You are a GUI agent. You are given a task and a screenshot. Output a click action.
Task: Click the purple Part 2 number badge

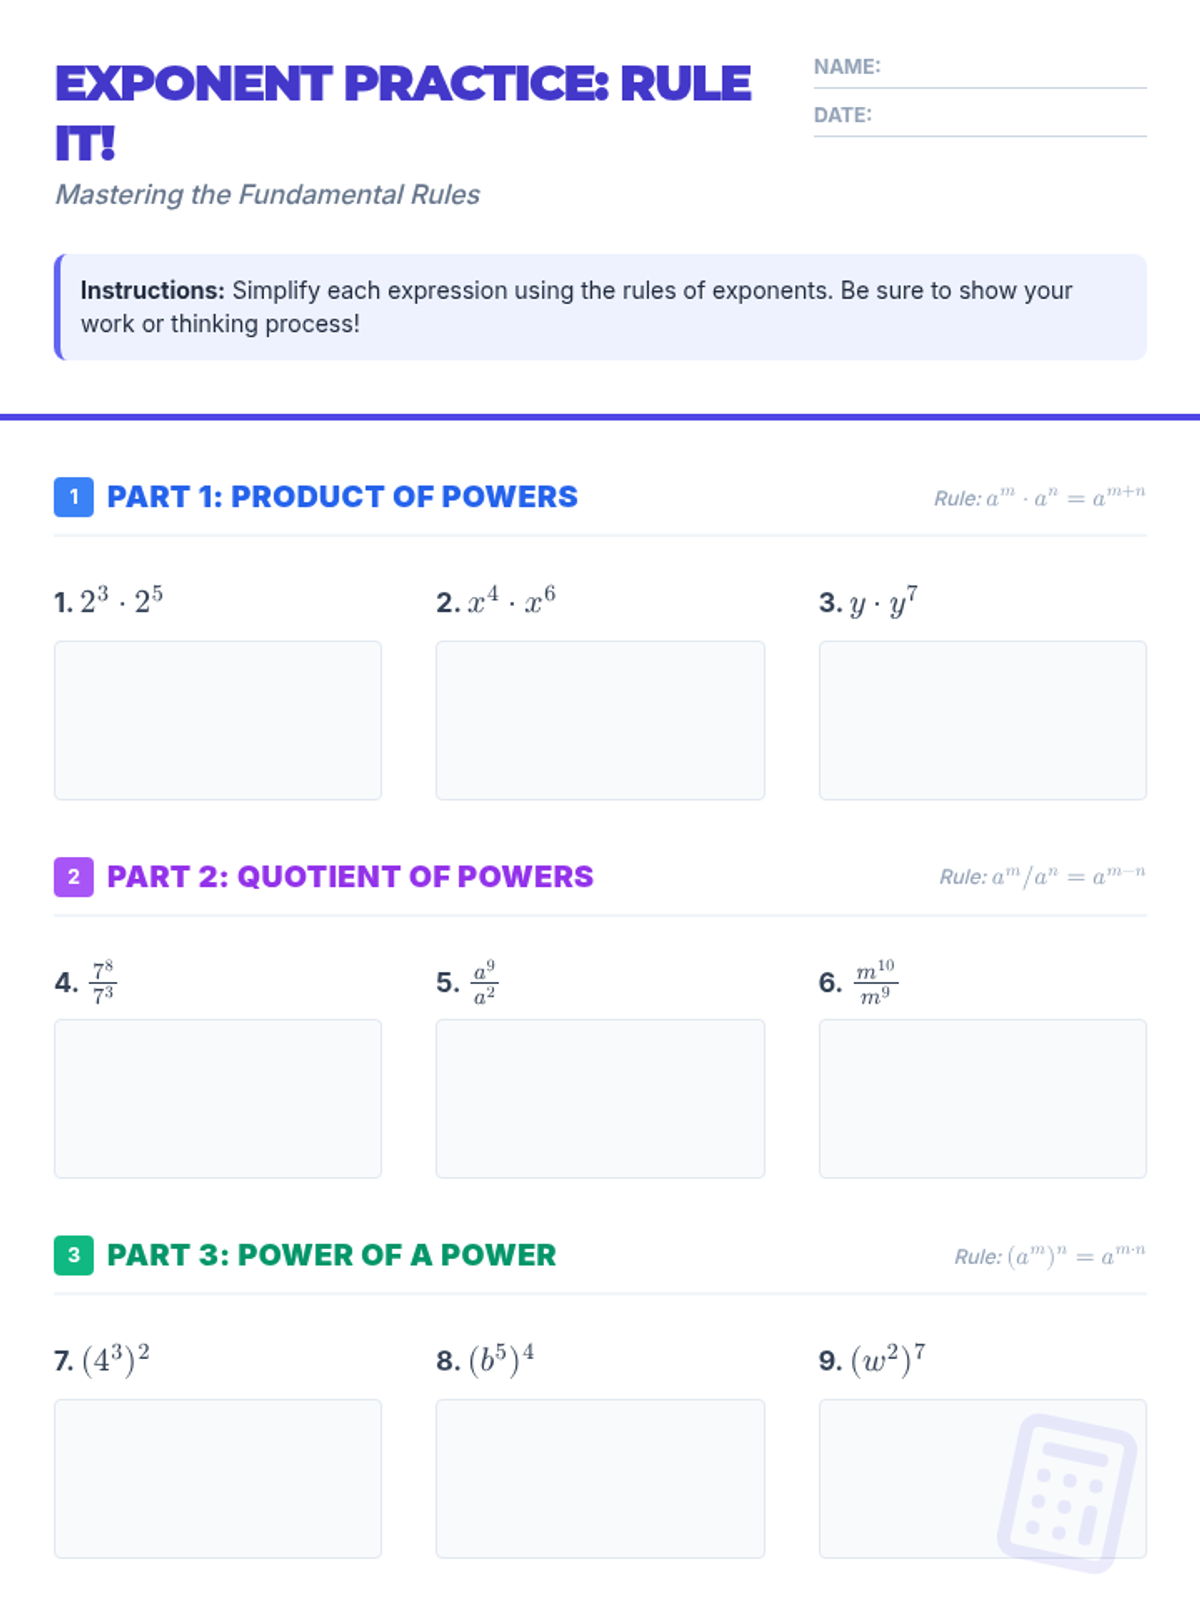[x=74, y=877]
